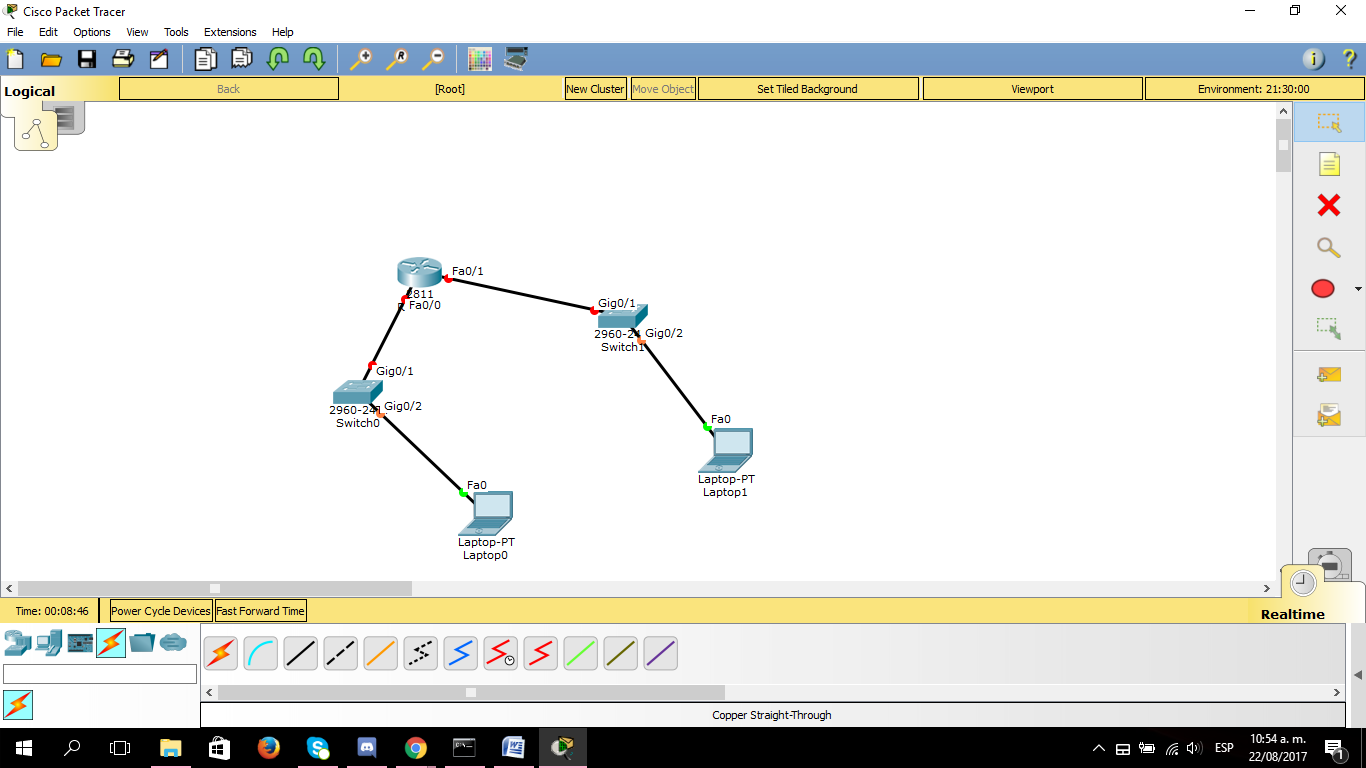The width and height of the screenshot is (1366, 768).
Task: Choose the Copper Cross-Over dashed cable
Action: (x=340, y=653)
